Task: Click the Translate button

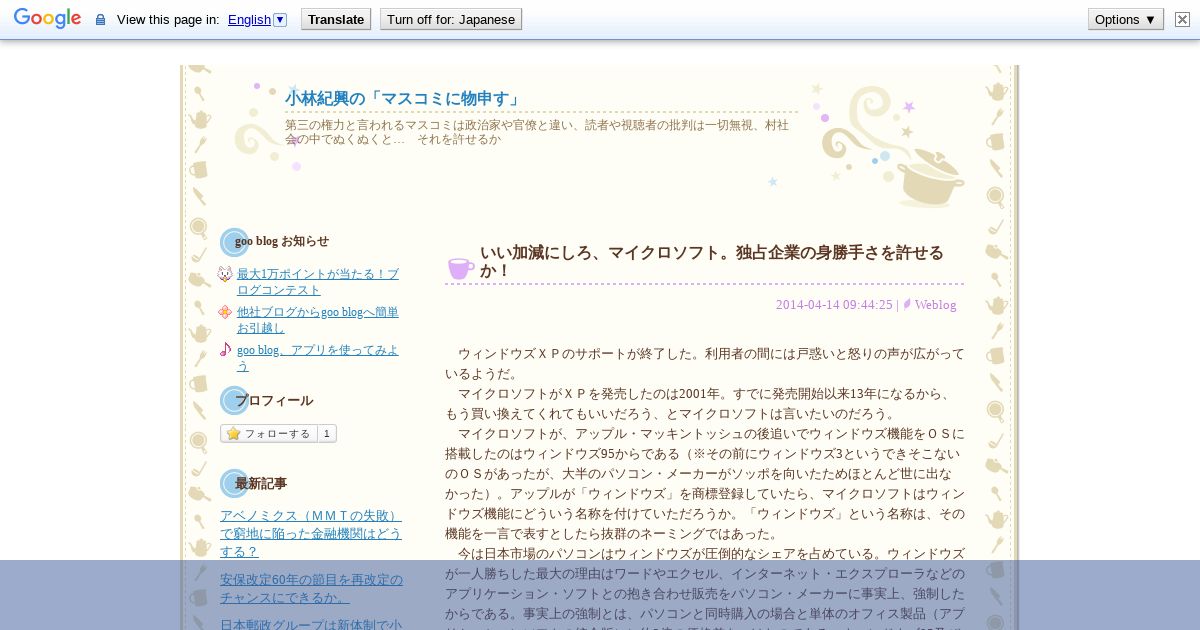Action: (x=336, y=19)
